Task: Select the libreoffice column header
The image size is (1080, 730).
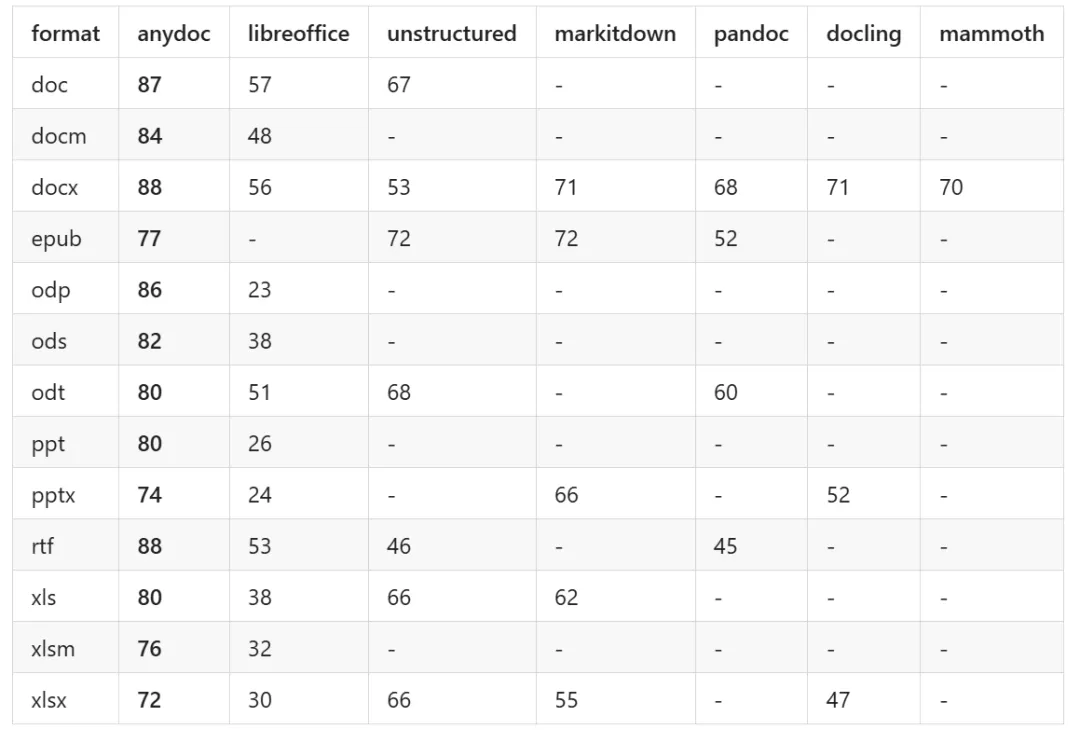Action: (298, 33)
